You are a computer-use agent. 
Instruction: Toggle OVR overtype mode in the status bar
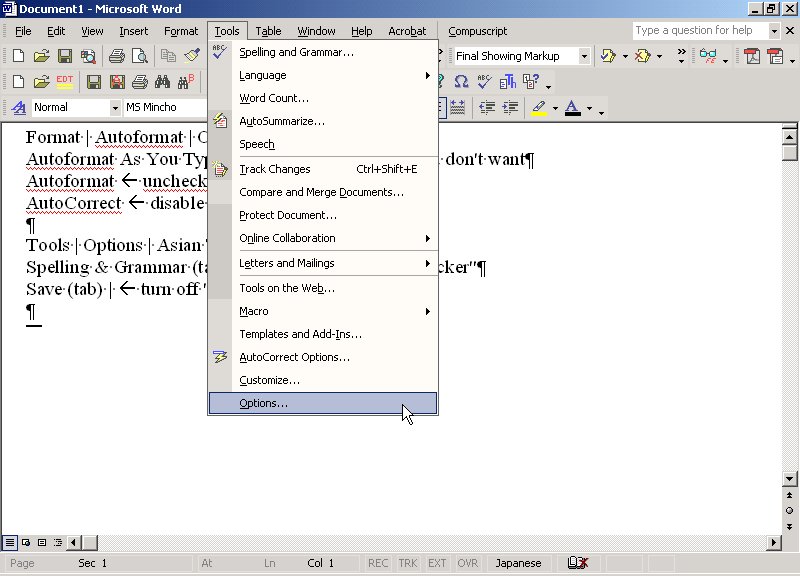coord(468,563)
